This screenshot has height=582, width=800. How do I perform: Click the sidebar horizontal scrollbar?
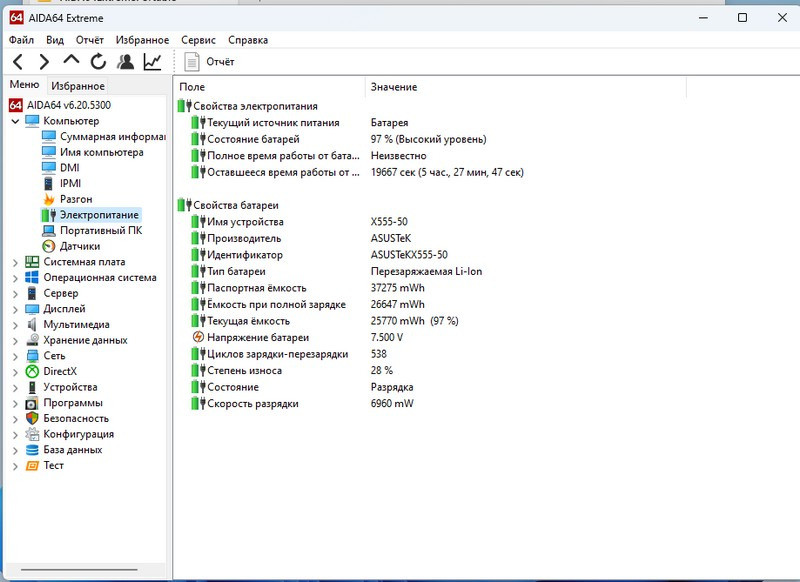click(79, 569)
